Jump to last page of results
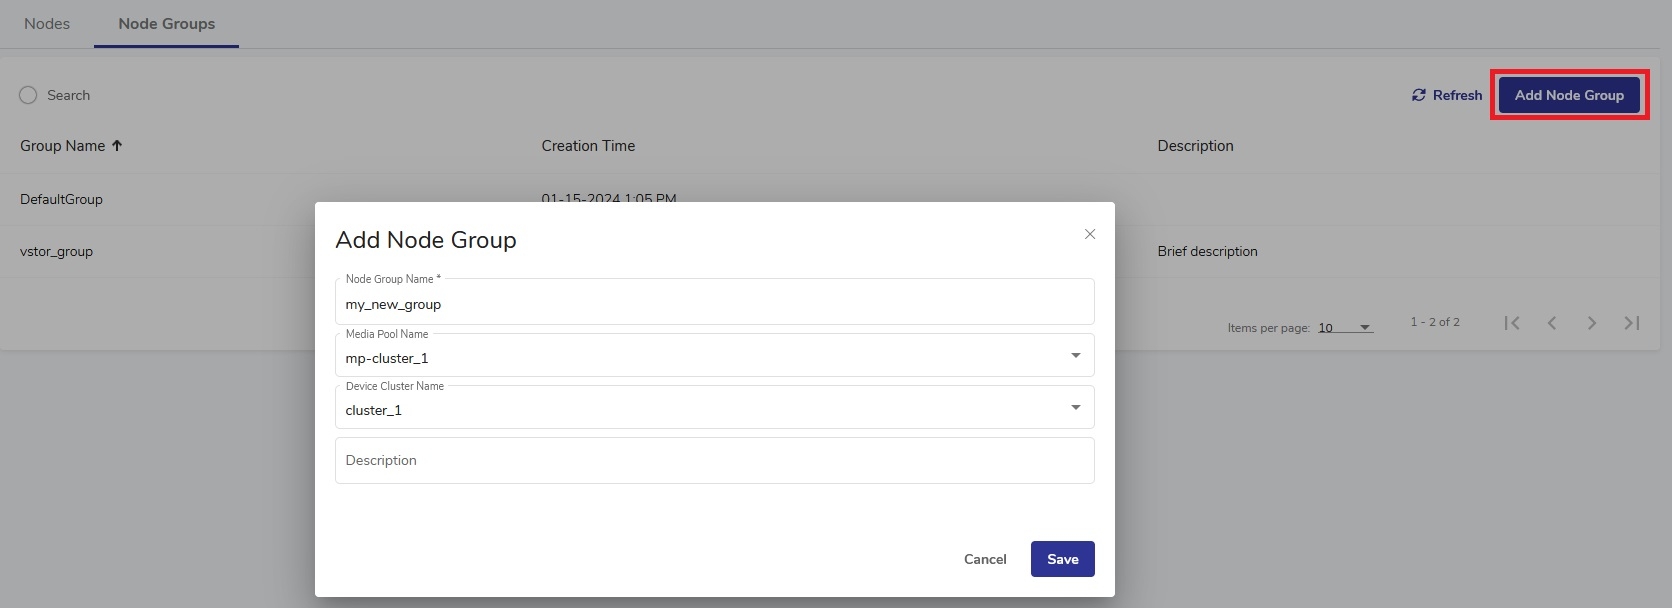The width and height of the screenshot is (1672, 608). point(1632,323)
